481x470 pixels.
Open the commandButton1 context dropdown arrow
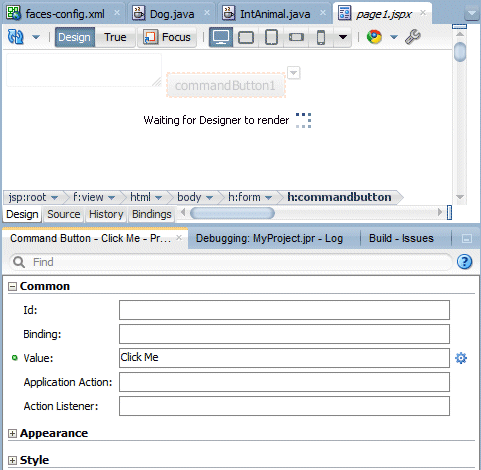pos(294,73)
